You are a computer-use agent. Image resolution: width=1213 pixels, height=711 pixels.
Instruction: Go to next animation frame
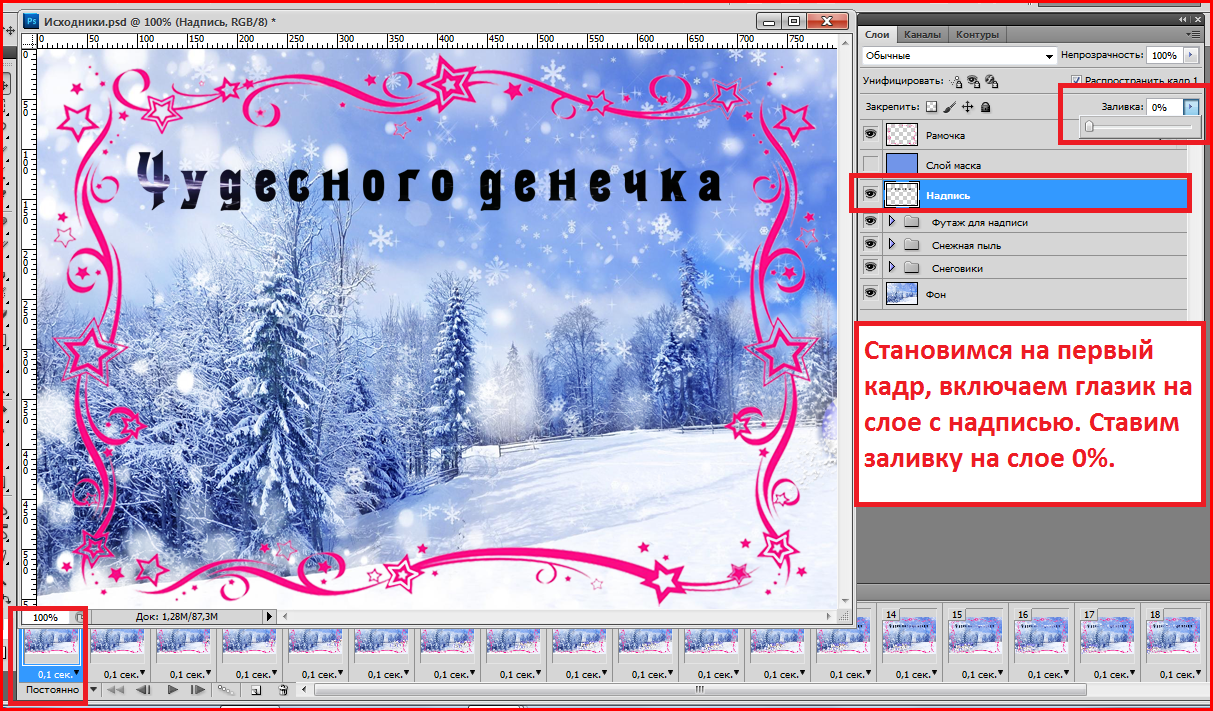(x=198, y=690)
